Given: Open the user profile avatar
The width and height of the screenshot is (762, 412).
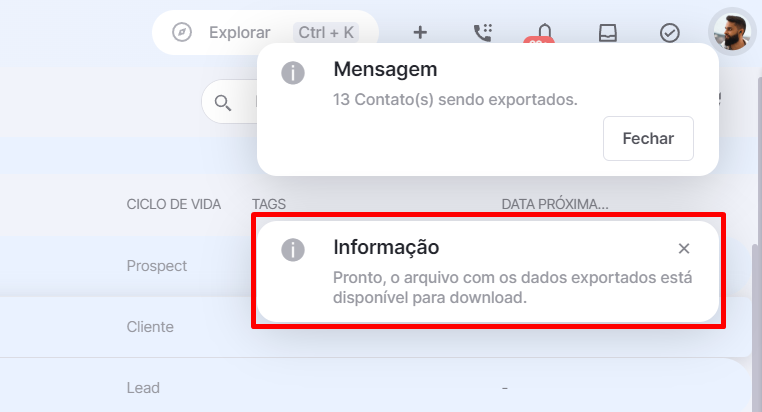Looking at the screenshot, I should [732, 32].
